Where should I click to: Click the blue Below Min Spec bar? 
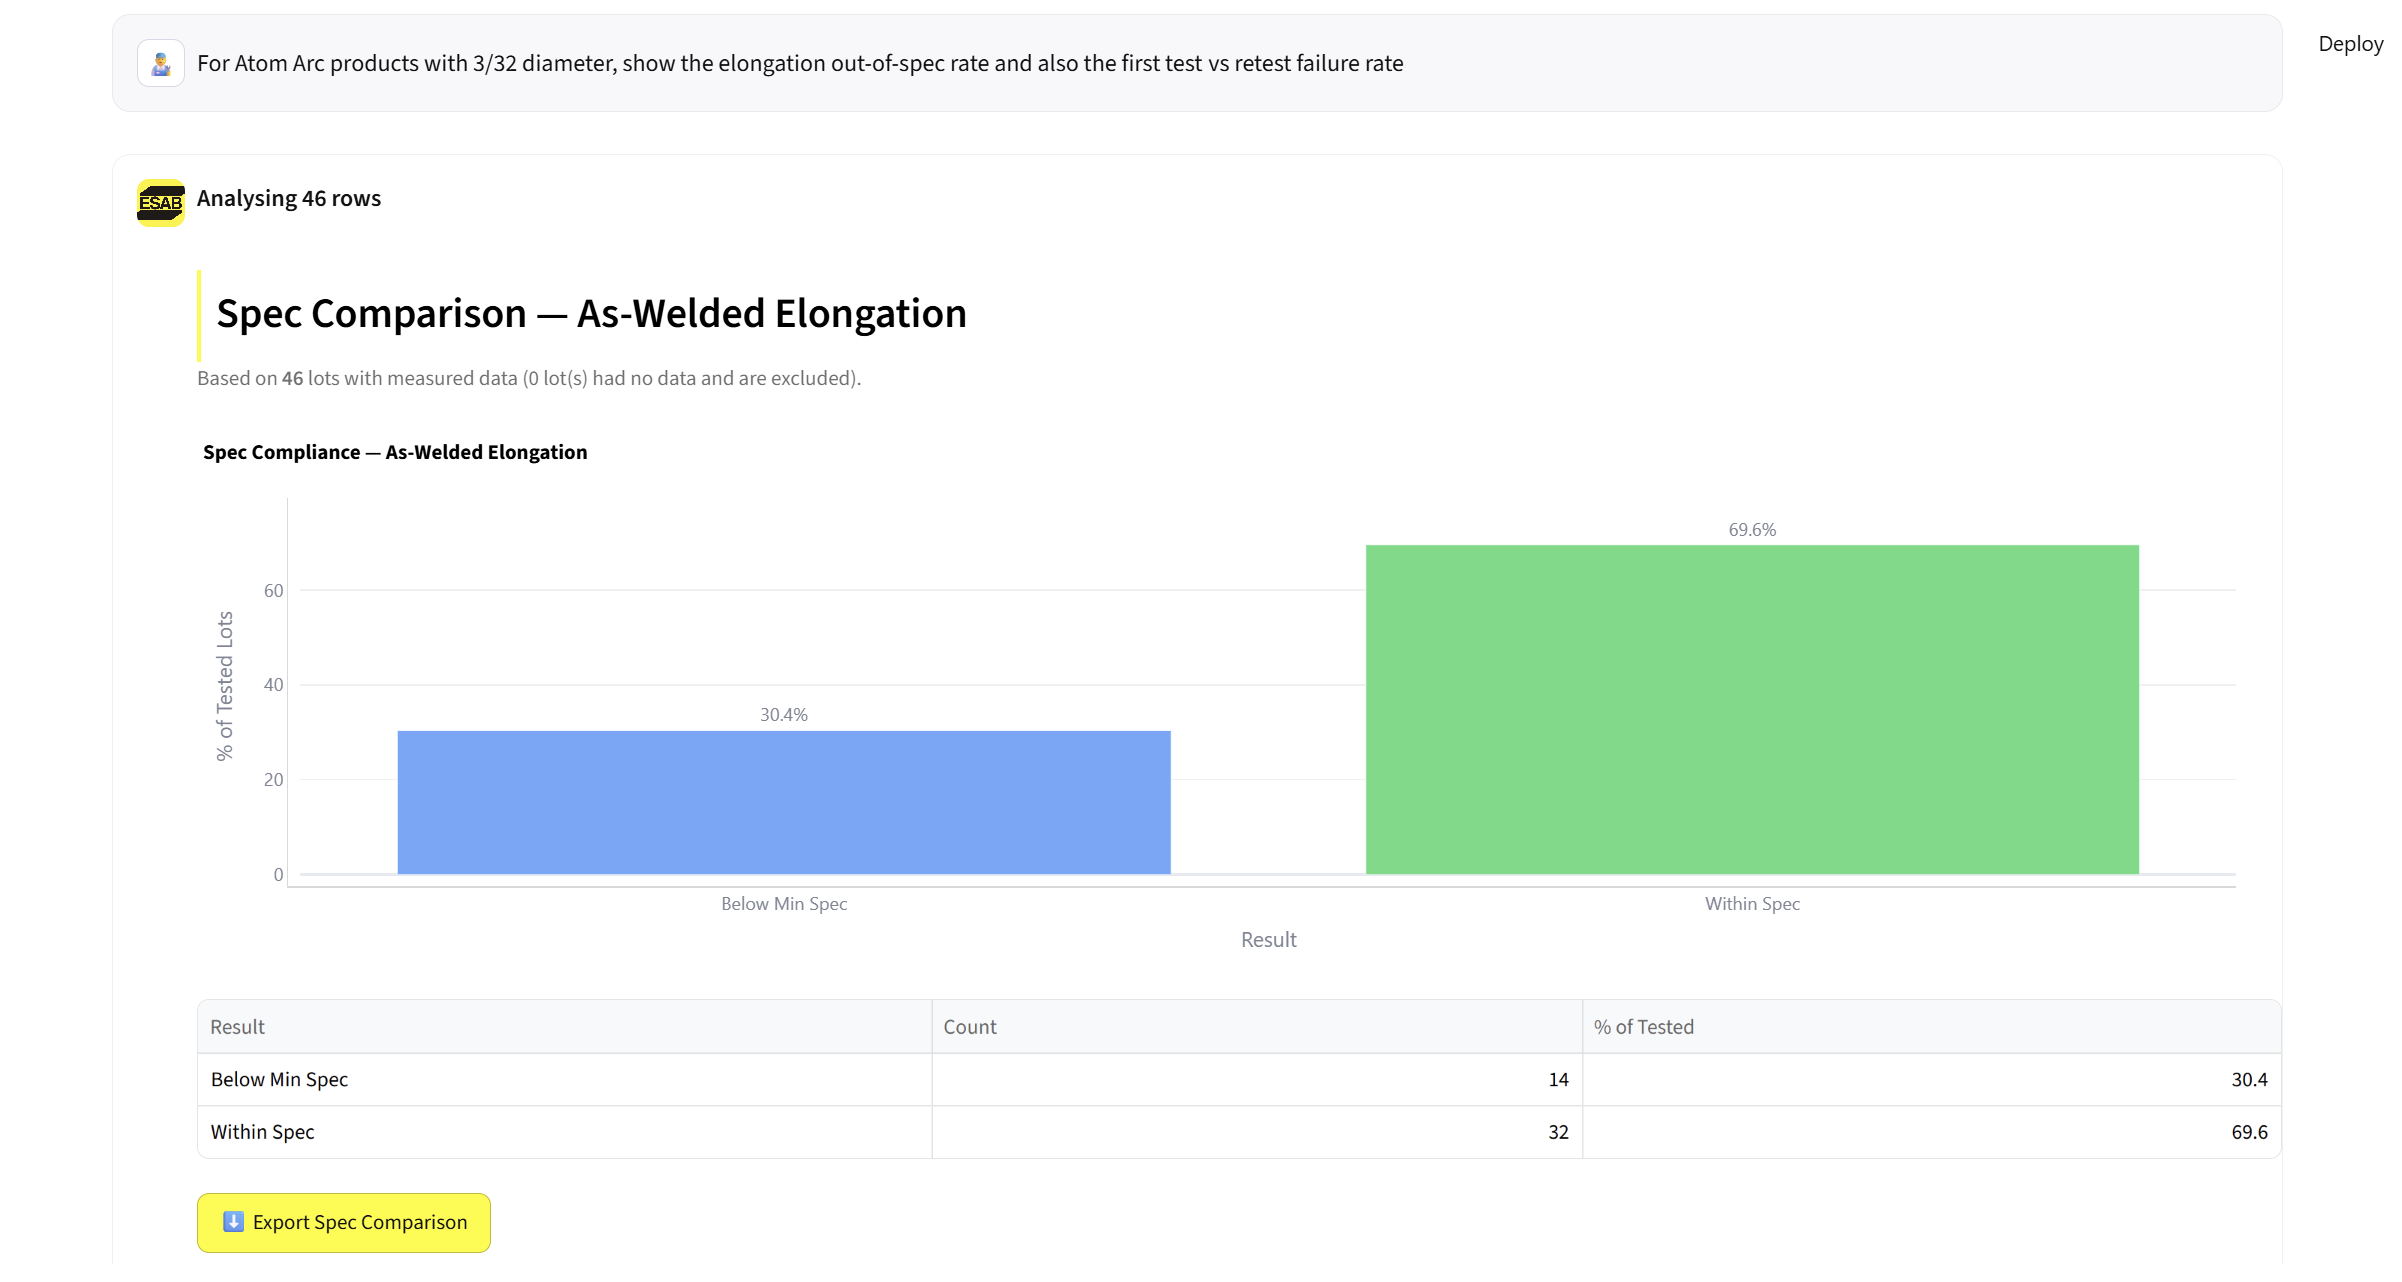[x=784, y=802]
